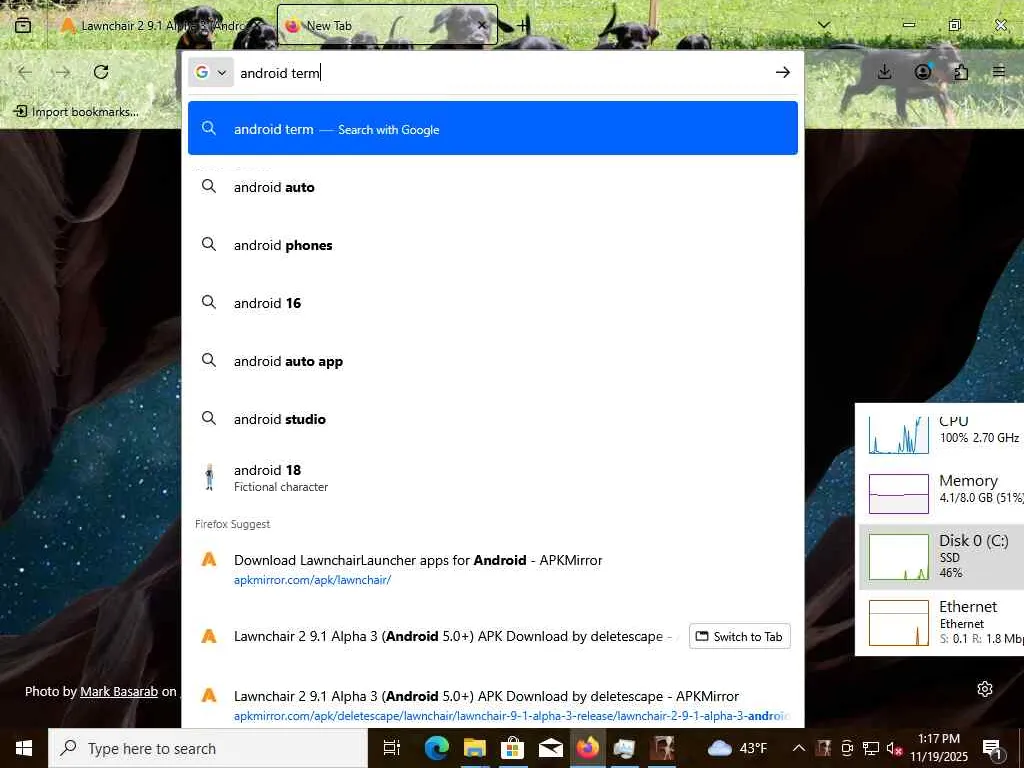The height and width of the screenshot is (768, 1024).
Task: Open the Firefox application hamburger menu
Action: (x=999, y=72)
